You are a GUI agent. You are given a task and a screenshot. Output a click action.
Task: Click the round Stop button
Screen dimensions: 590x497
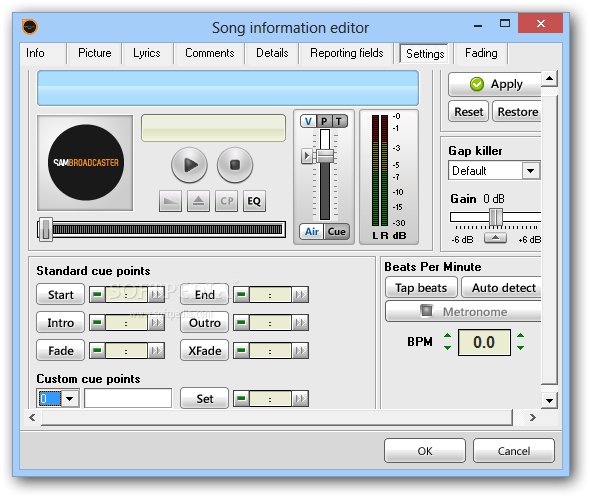tap(235, 165)
